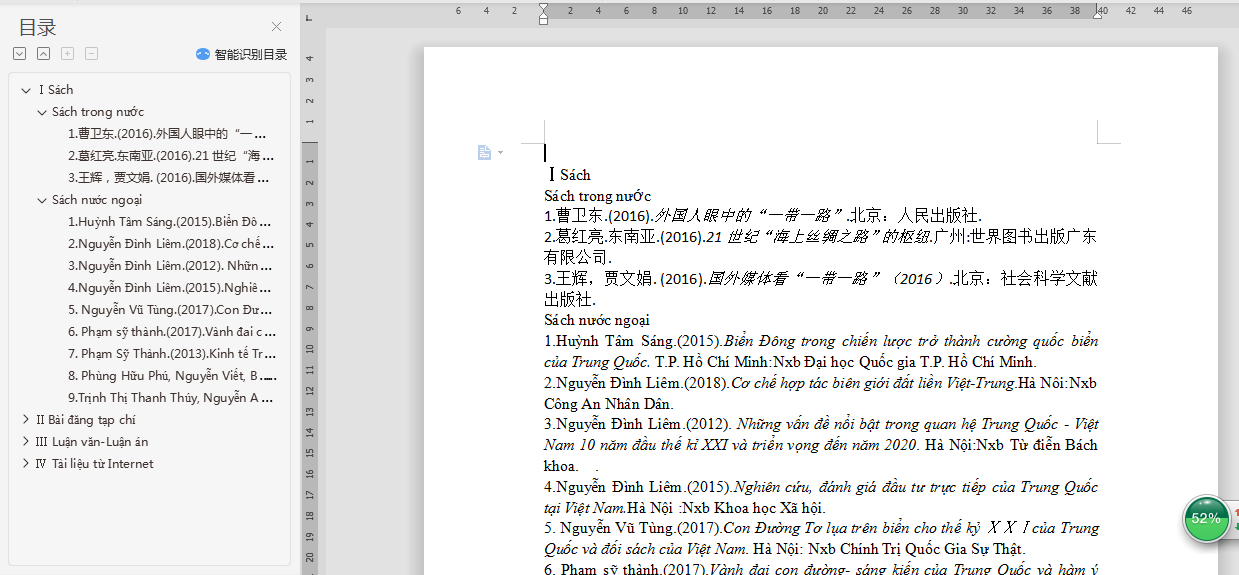Jump to 7. Phạm Sỹ Thành.(2013) entry

[172, 354]
